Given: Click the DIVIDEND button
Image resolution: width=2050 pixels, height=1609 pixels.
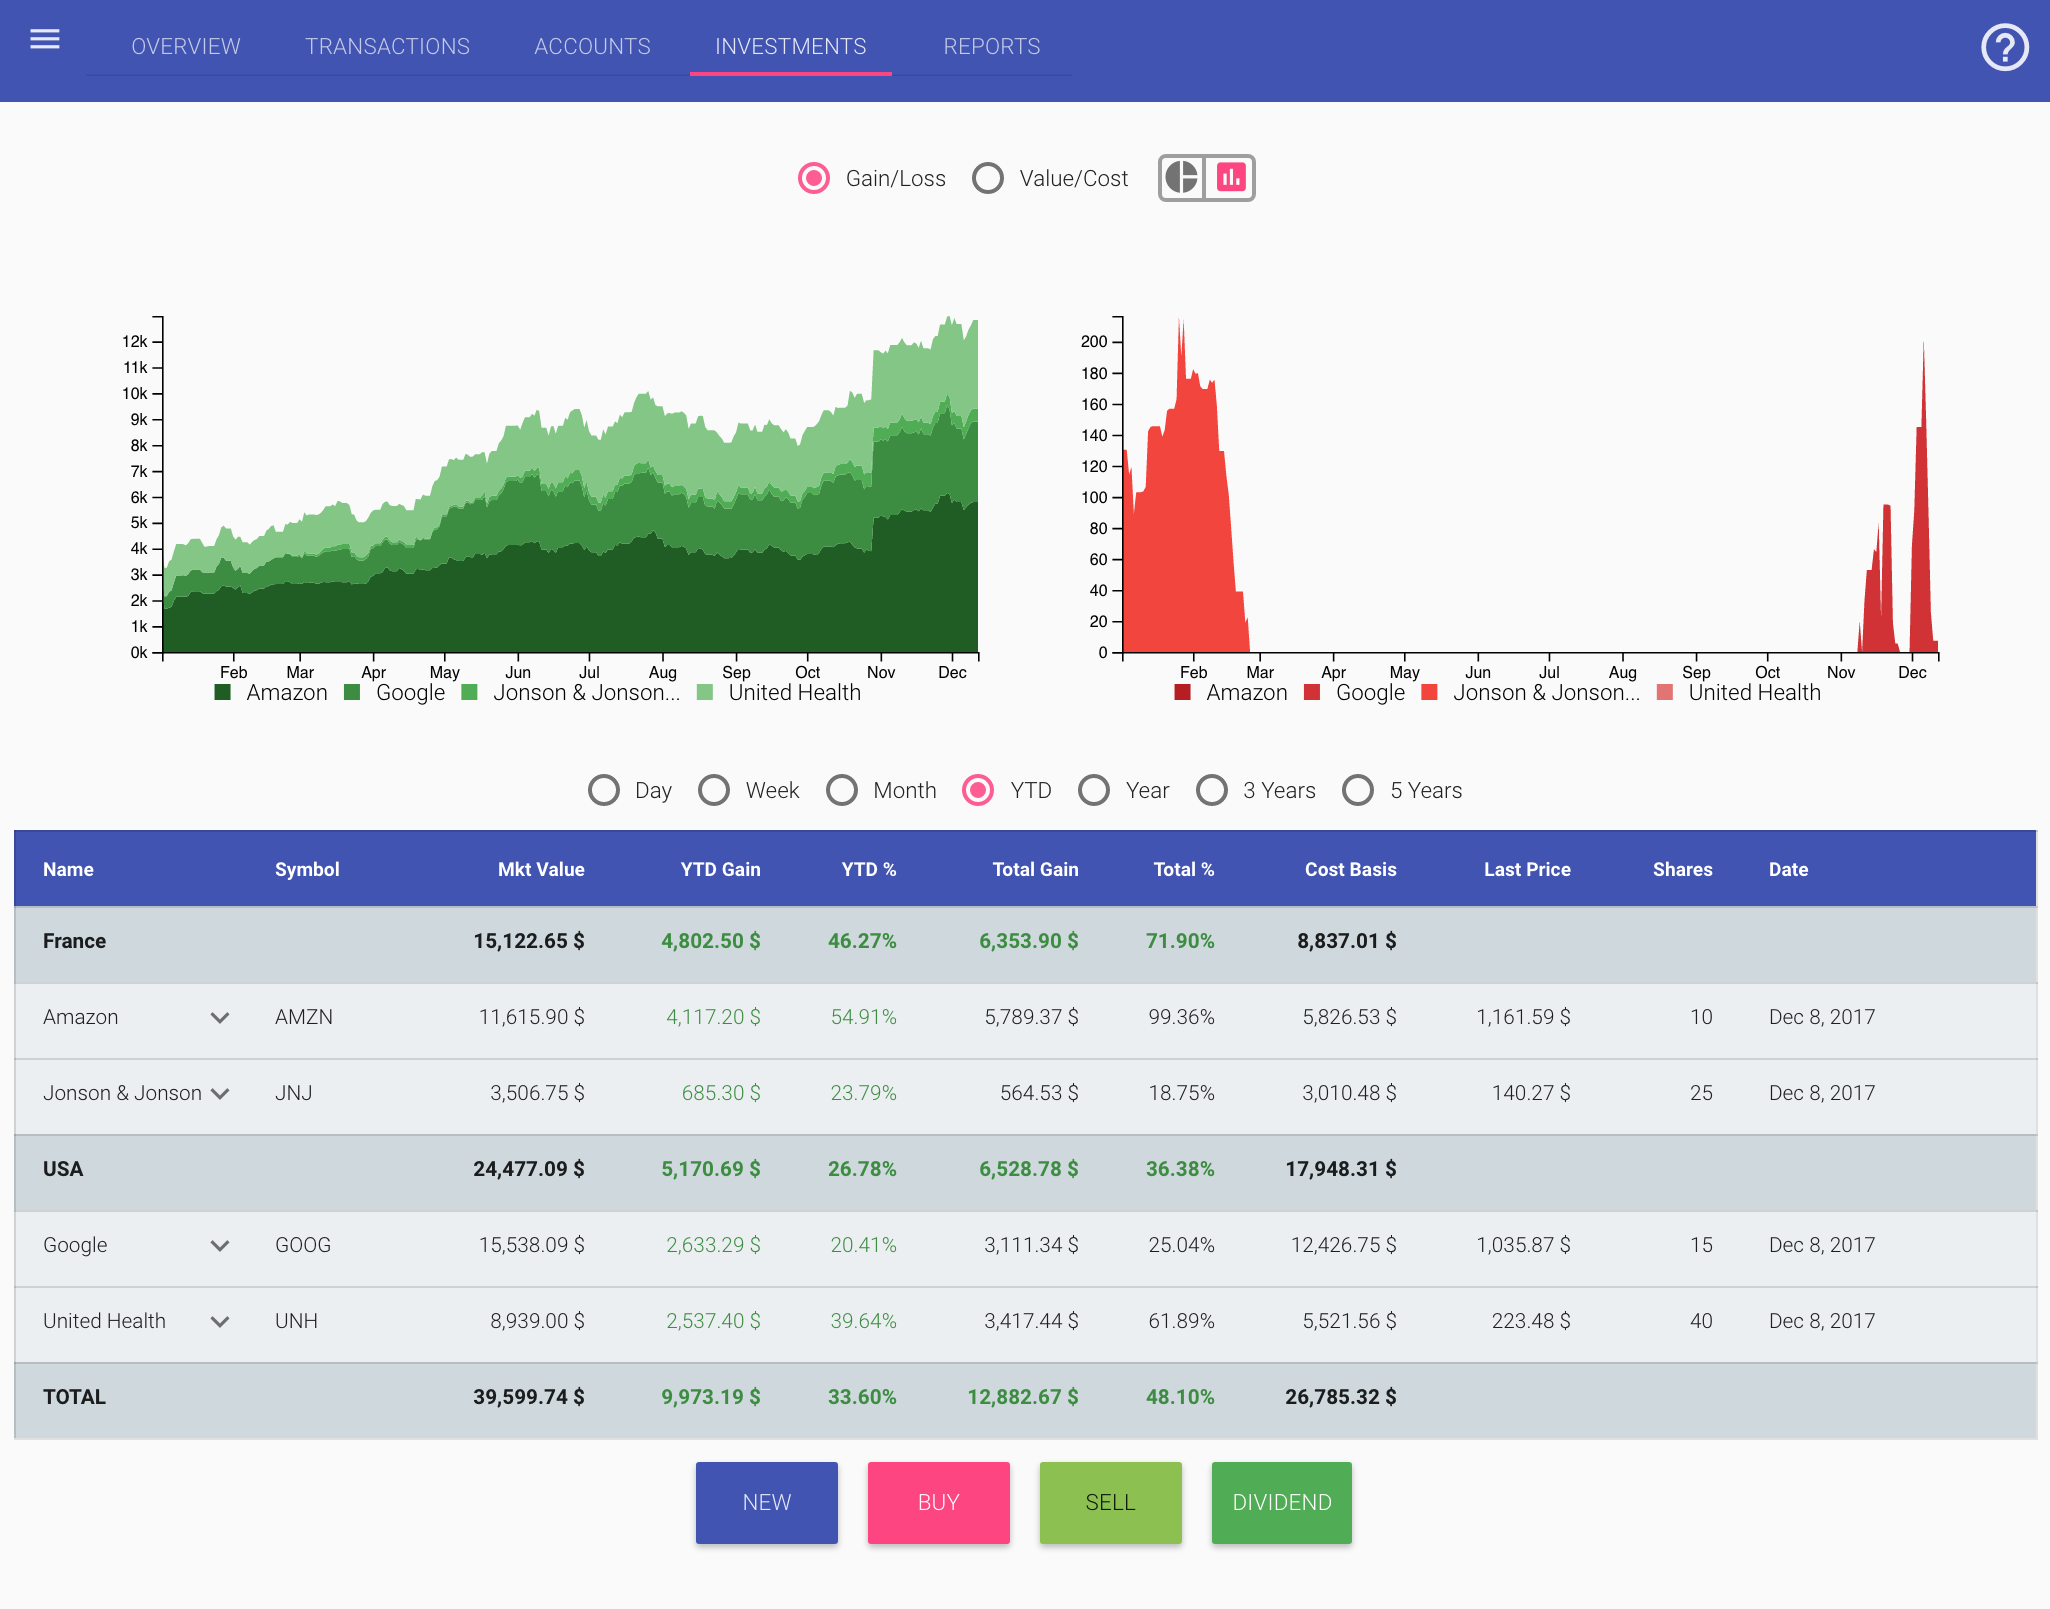Looking at the screenshot, I should click(1281, 1501).
